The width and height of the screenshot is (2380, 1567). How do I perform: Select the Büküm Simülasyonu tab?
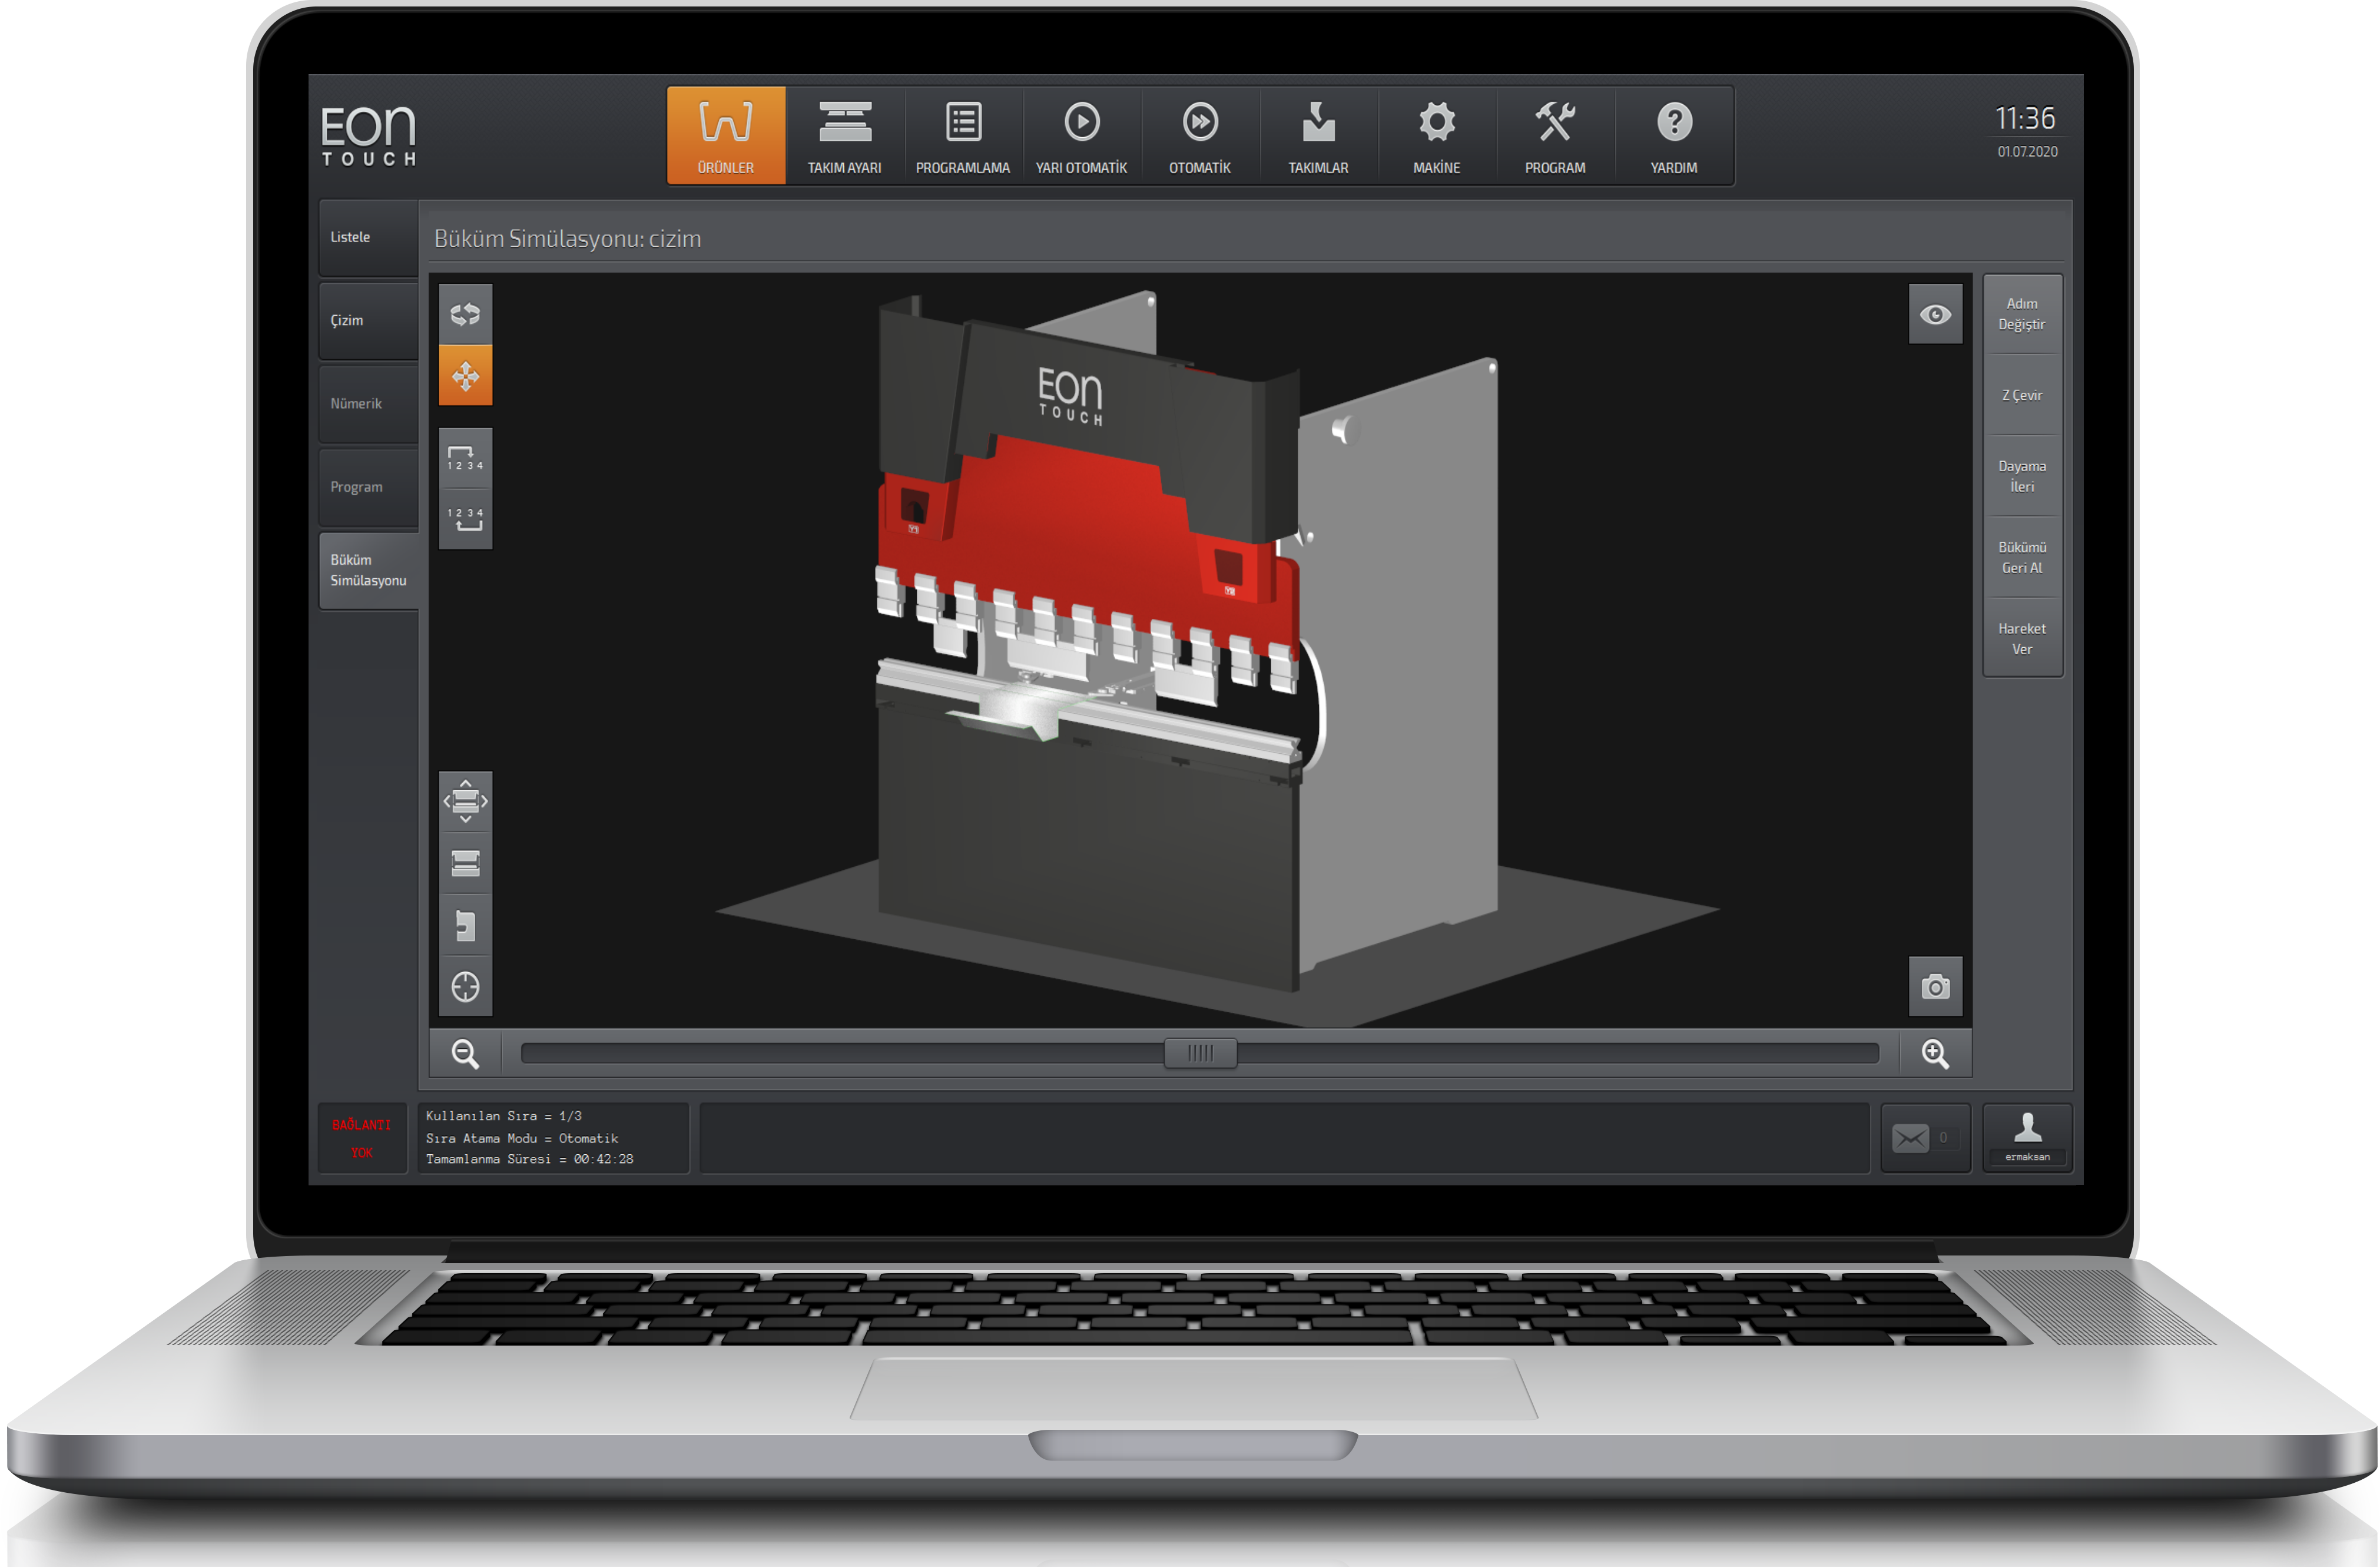(x=369, y=570)
